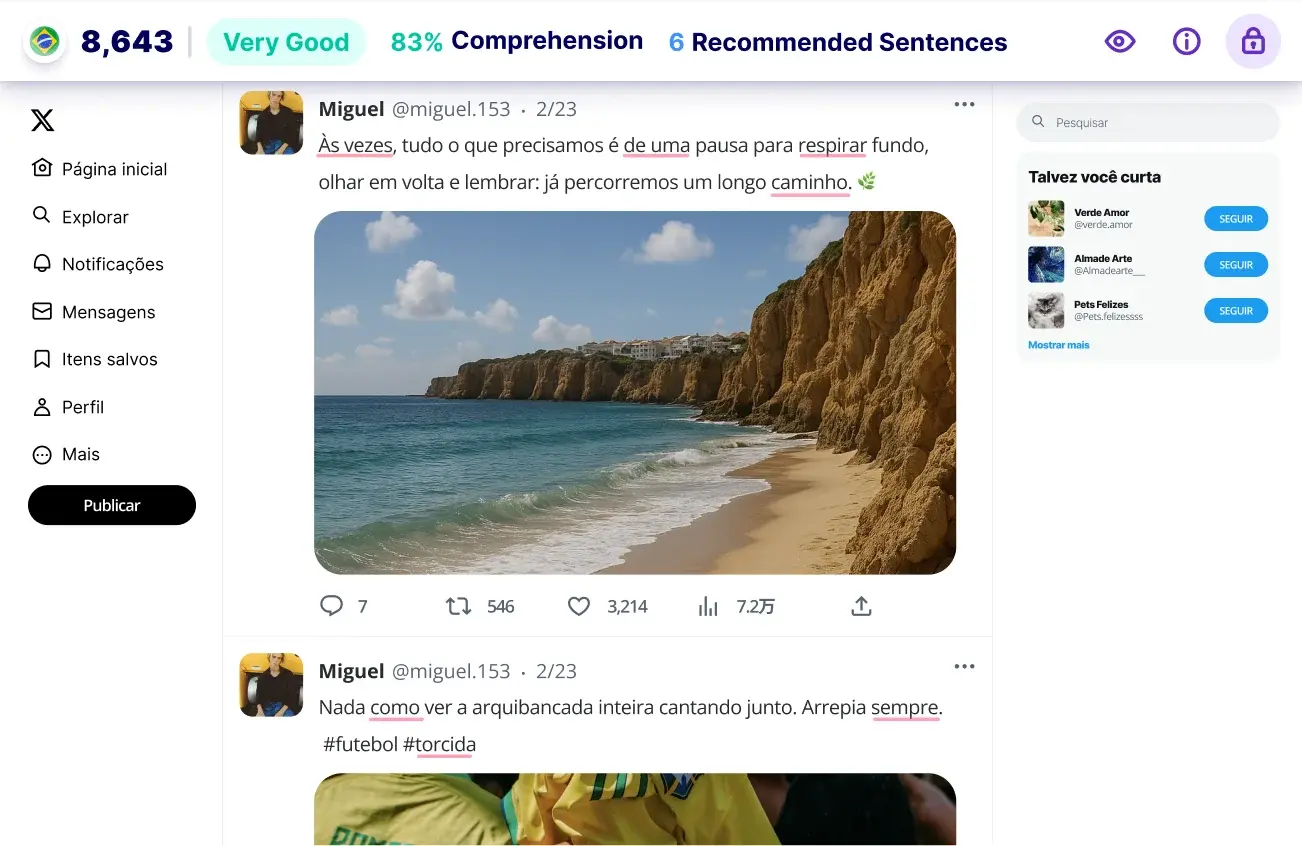Click the Publicar button

point(112,505)
